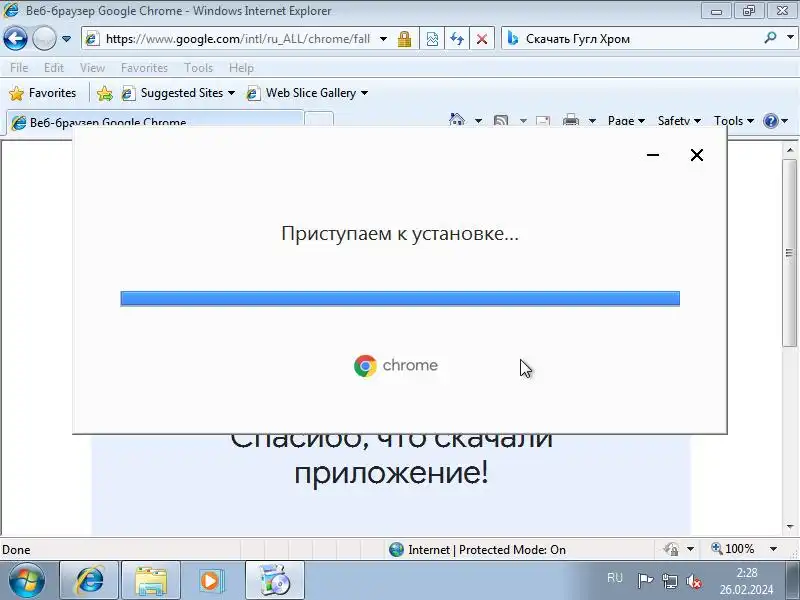Open the Windows Start menu
This screenshot has width=800, height=600.
pos(27,581)
